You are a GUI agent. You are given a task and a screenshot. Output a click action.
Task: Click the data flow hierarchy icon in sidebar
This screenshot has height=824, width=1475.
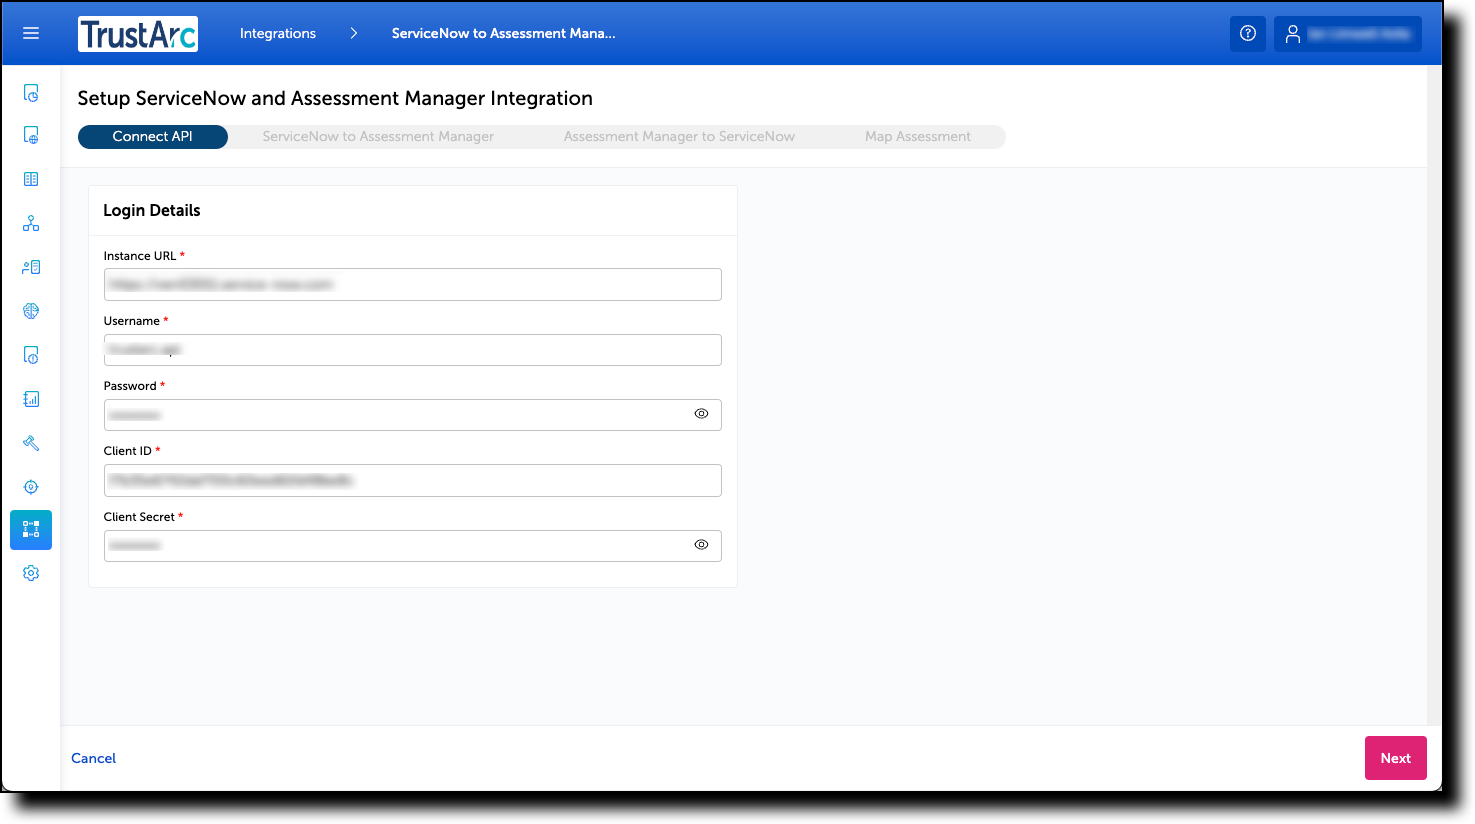(30, 223)
